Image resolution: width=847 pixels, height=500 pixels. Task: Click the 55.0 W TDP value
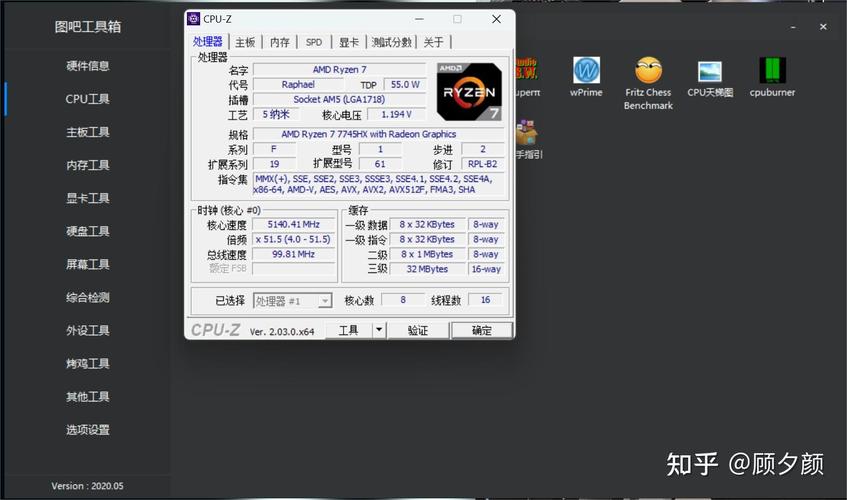click(x=405, y=85)
